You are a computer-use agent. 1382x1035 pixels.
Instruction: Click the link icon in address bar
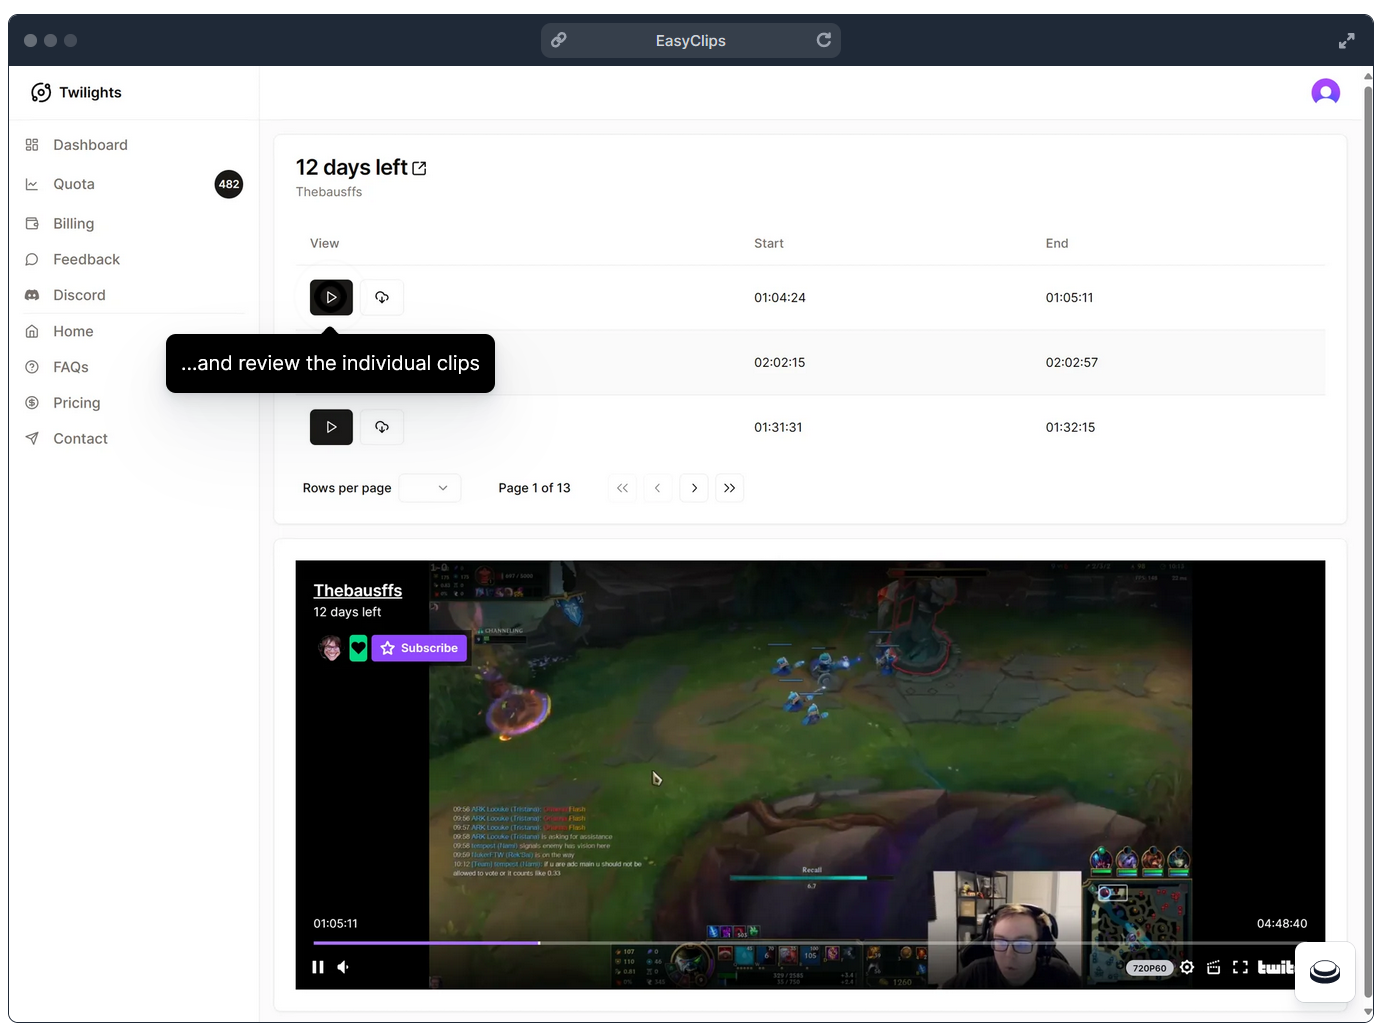point(559,40)
